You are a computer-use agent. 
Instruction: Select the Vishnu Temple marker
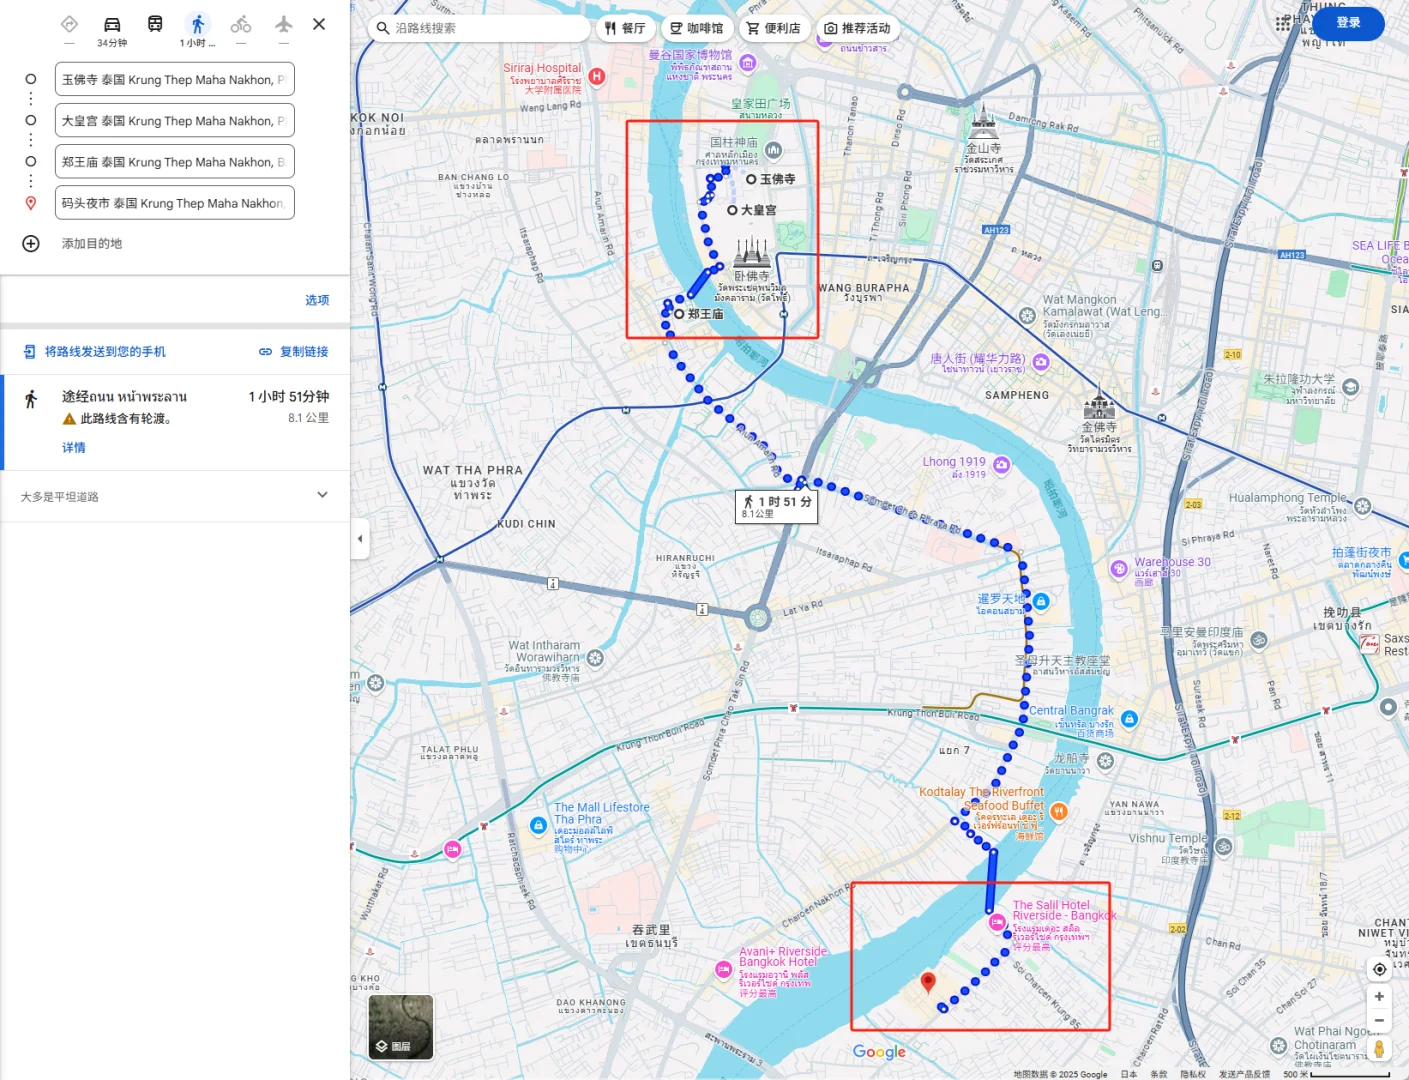(x=1223, y=847)
